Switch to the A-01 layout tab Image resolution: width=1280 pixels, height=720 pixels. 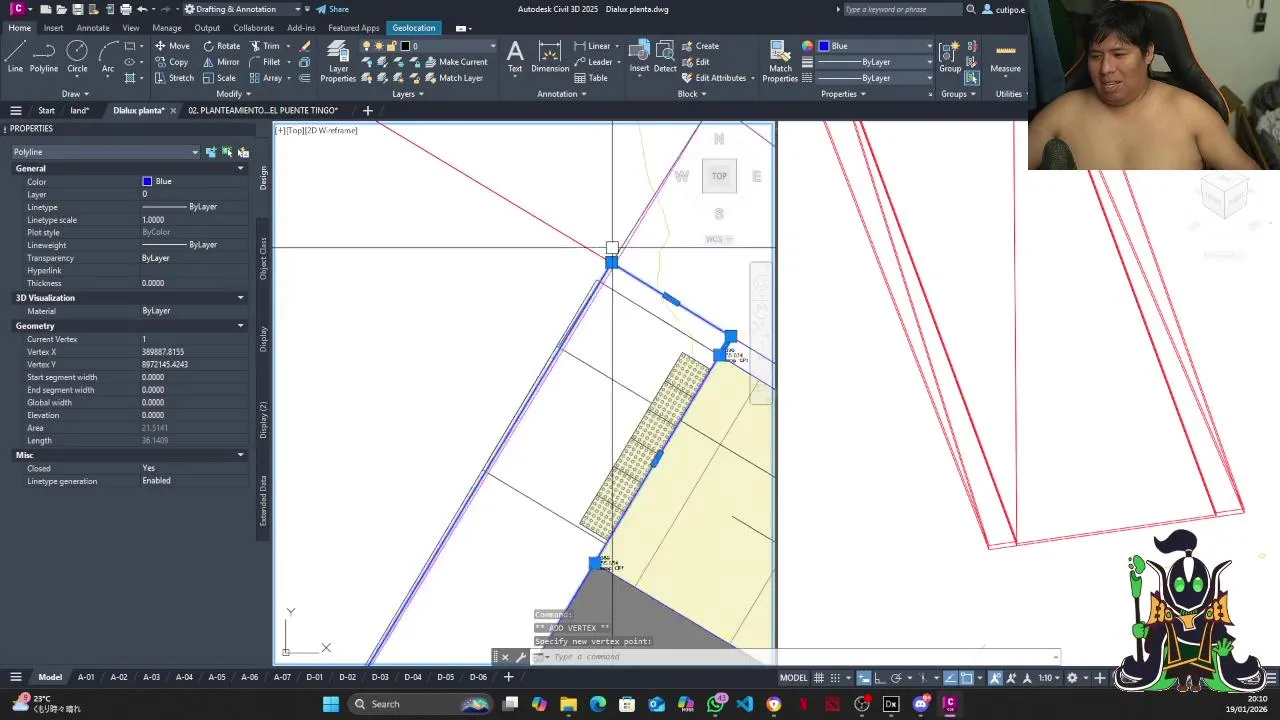(87, 677)
